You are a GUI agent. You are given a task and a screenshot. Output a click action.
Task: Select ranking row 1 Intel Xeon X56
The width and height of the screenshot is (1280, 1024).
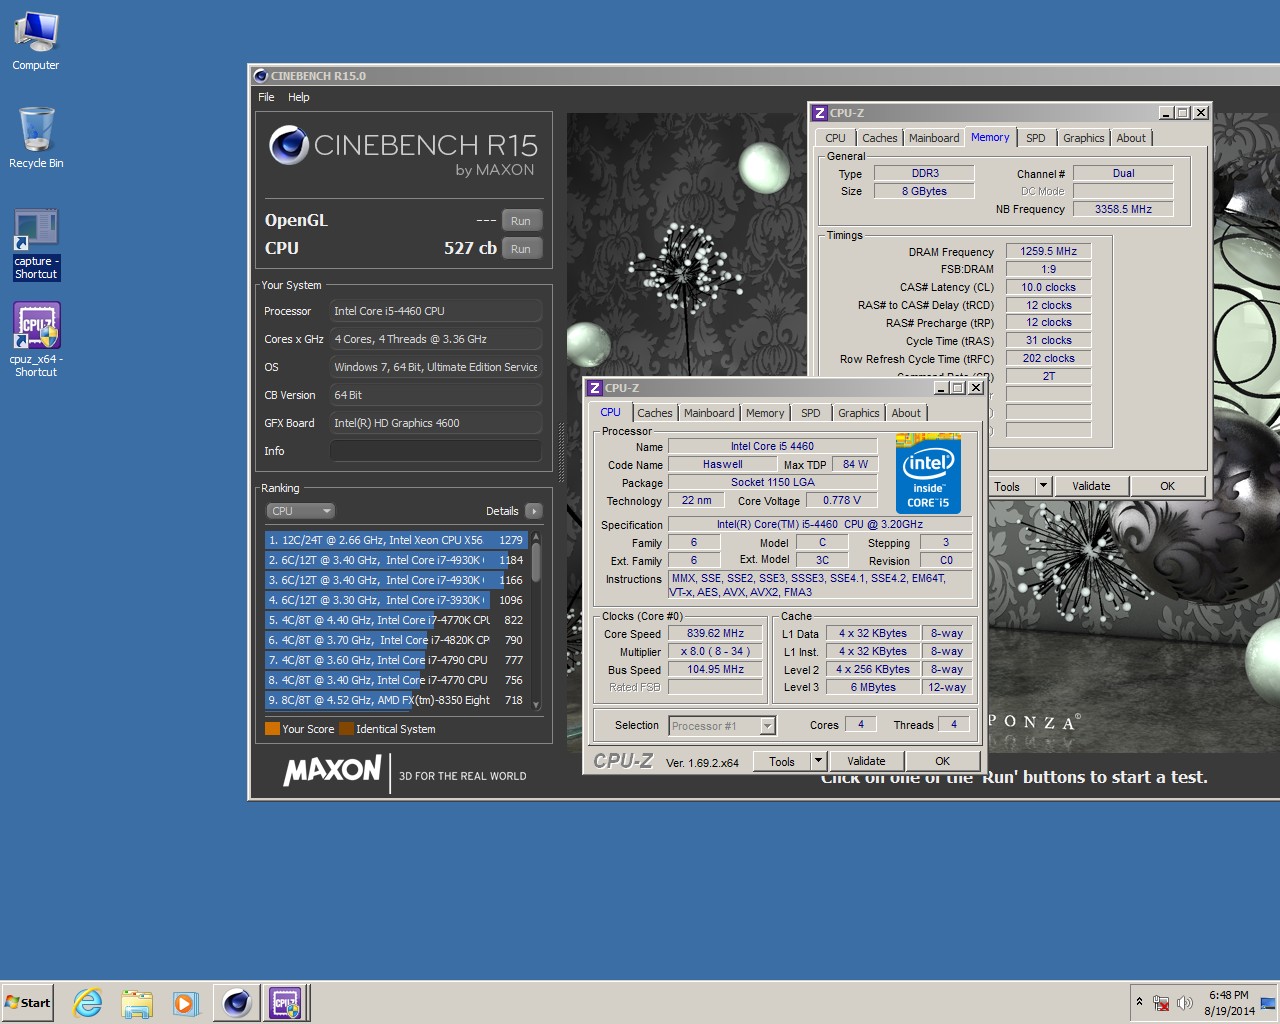pyautogui.click(x=396, y=540)
